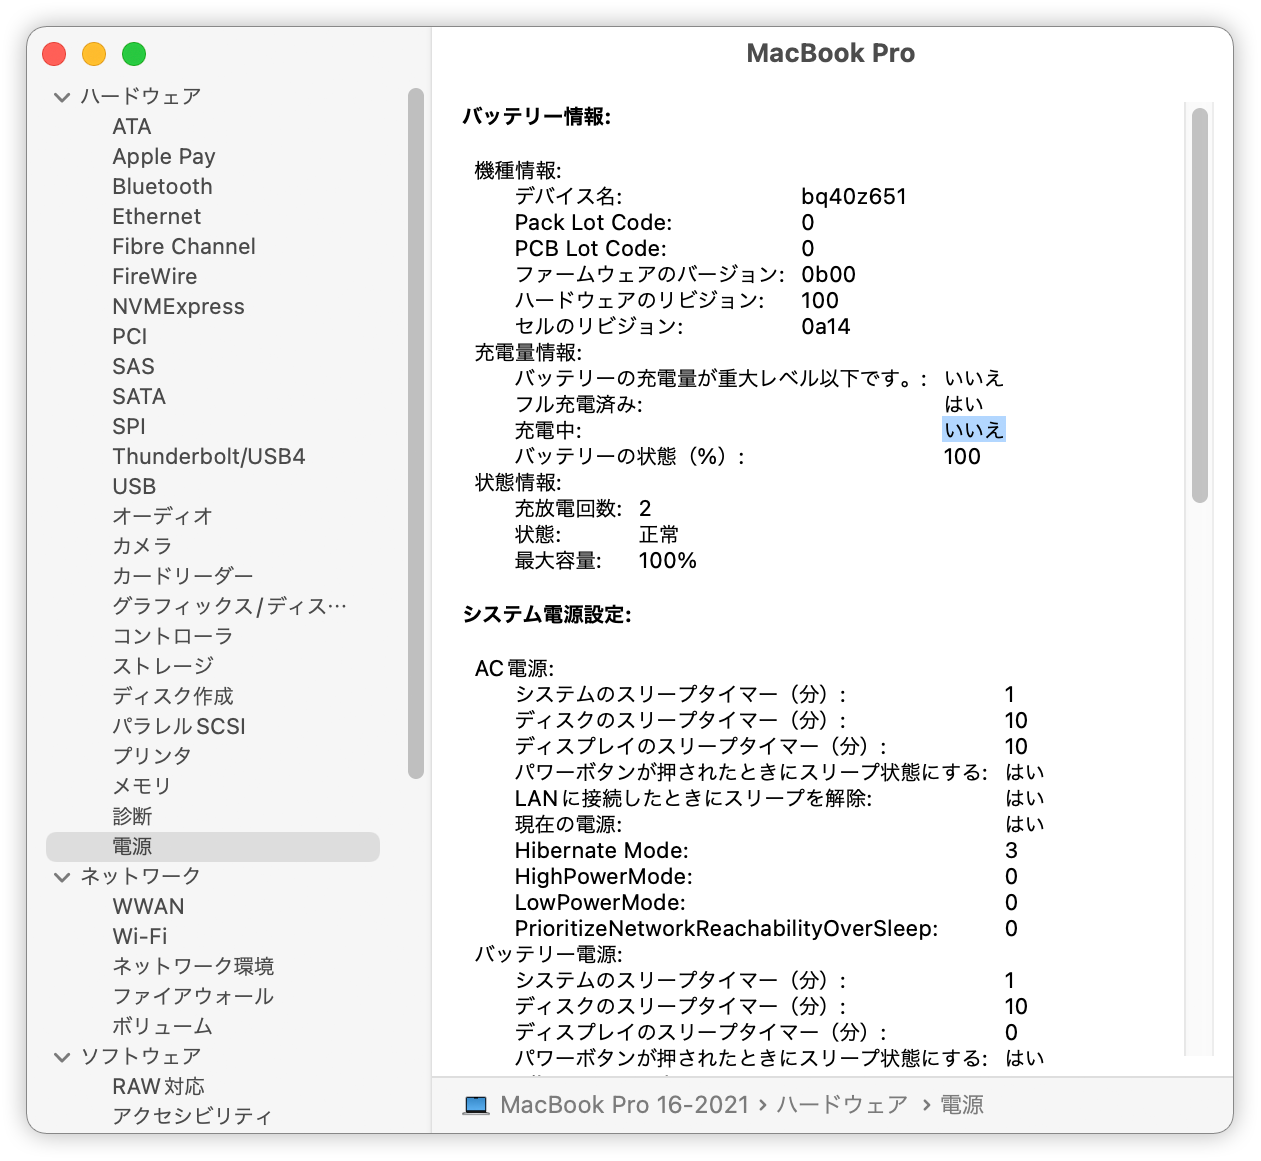Select USB in sidebar
The image size is (1261, 1161).
coord(134,487)
